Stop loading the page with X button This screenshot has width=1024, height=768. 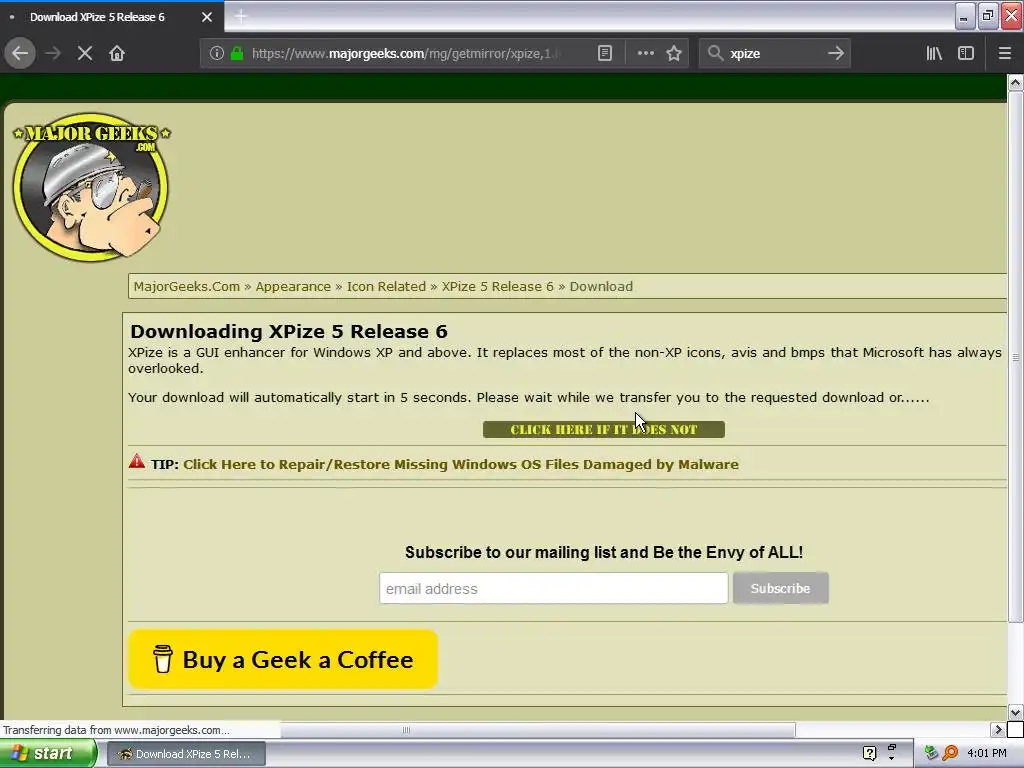pyautogui.click(x=85, y=54)
